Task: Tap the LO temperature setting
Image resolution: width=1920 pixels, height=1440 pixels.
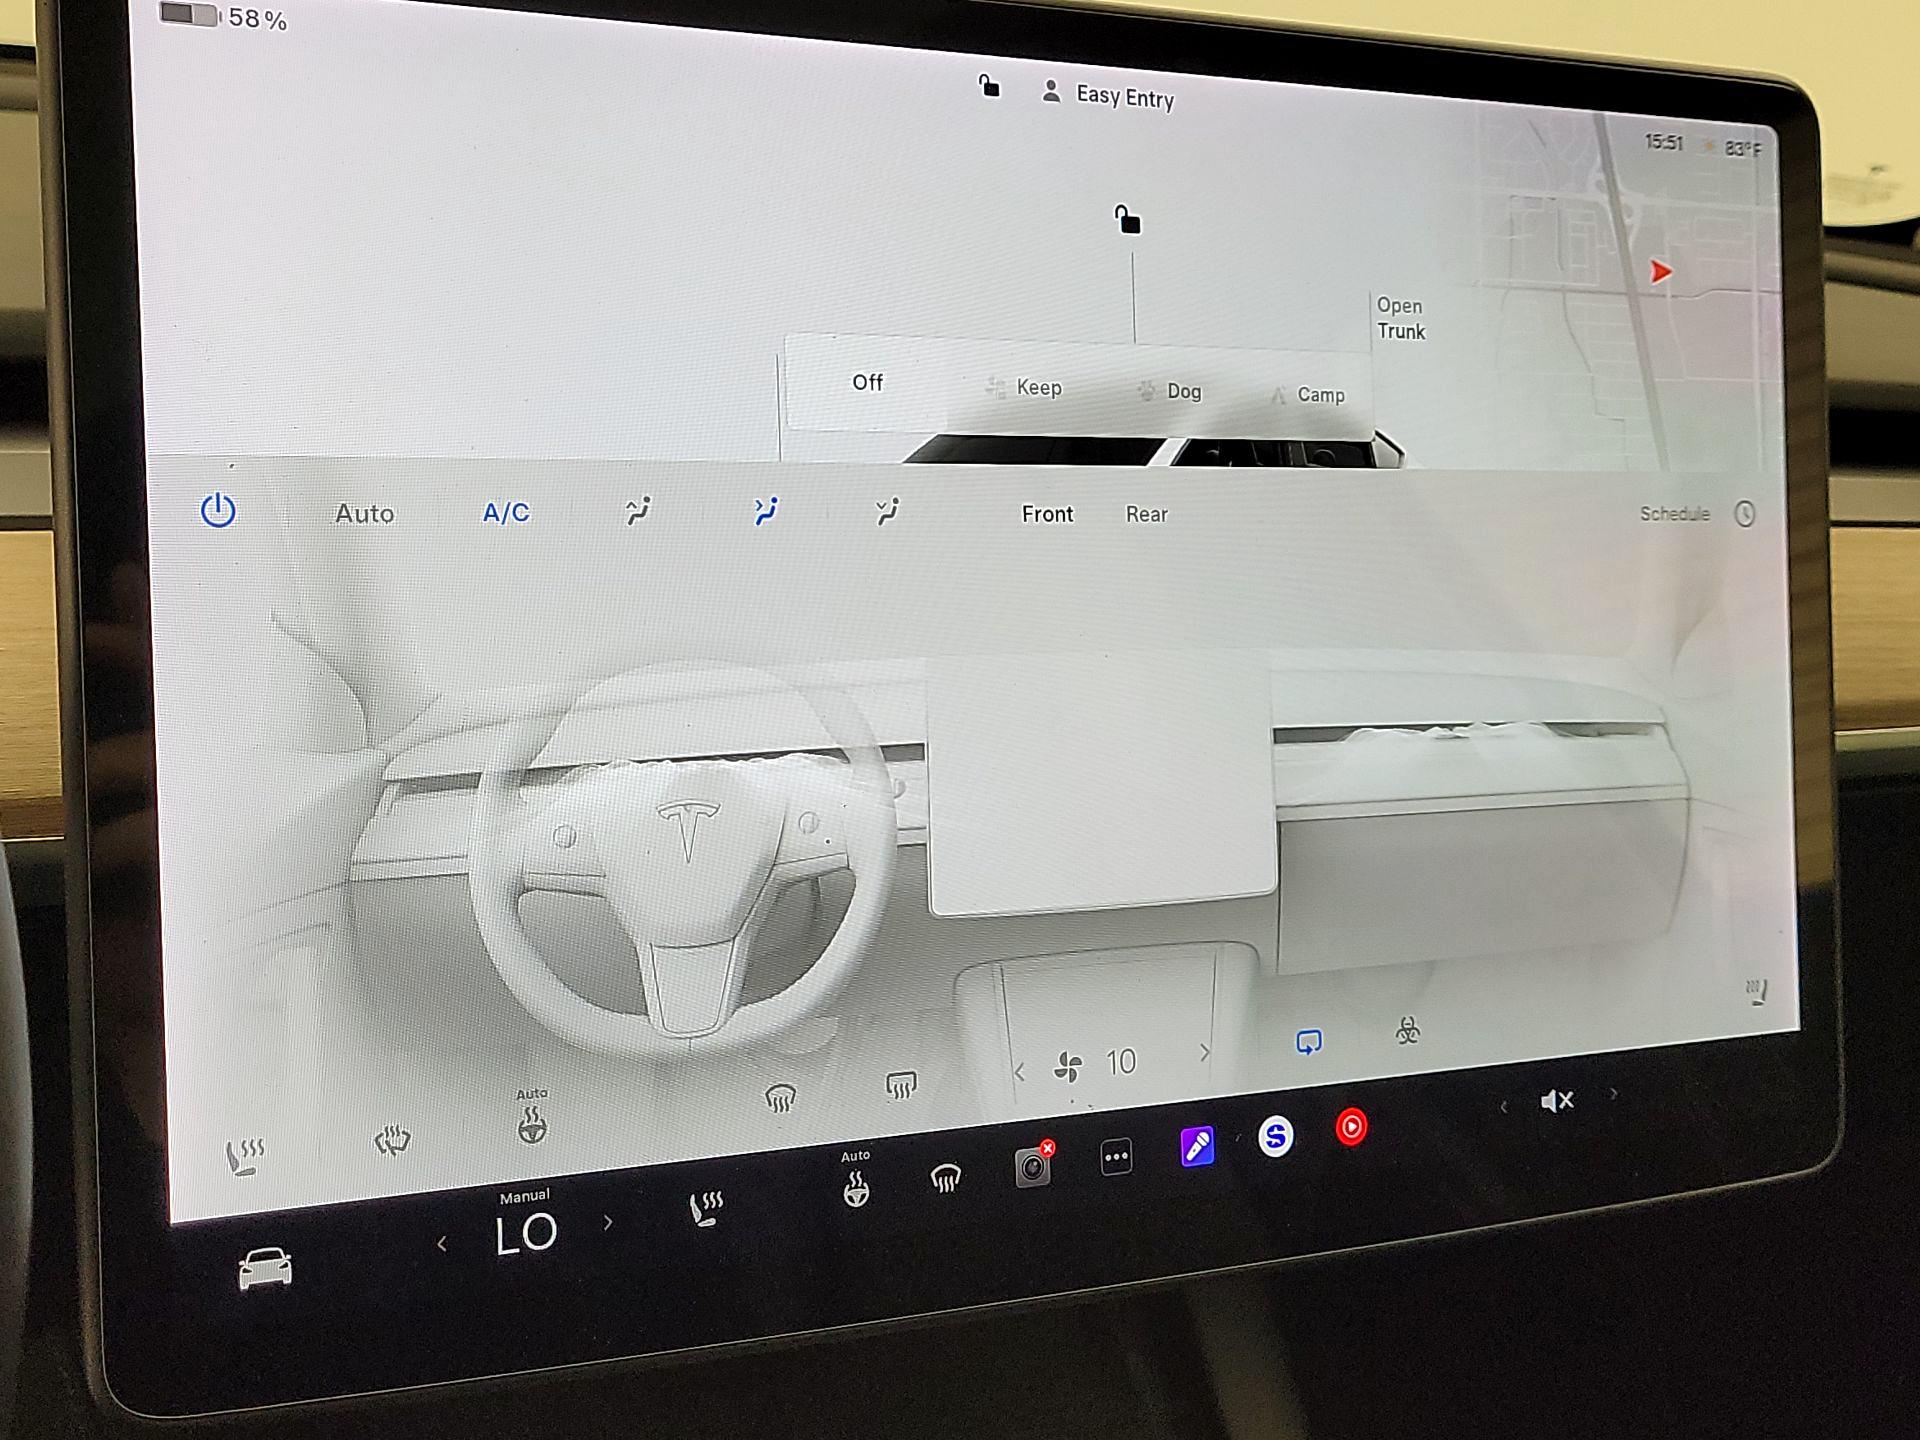Action: pyautogui.click(x=526, y=1234)
